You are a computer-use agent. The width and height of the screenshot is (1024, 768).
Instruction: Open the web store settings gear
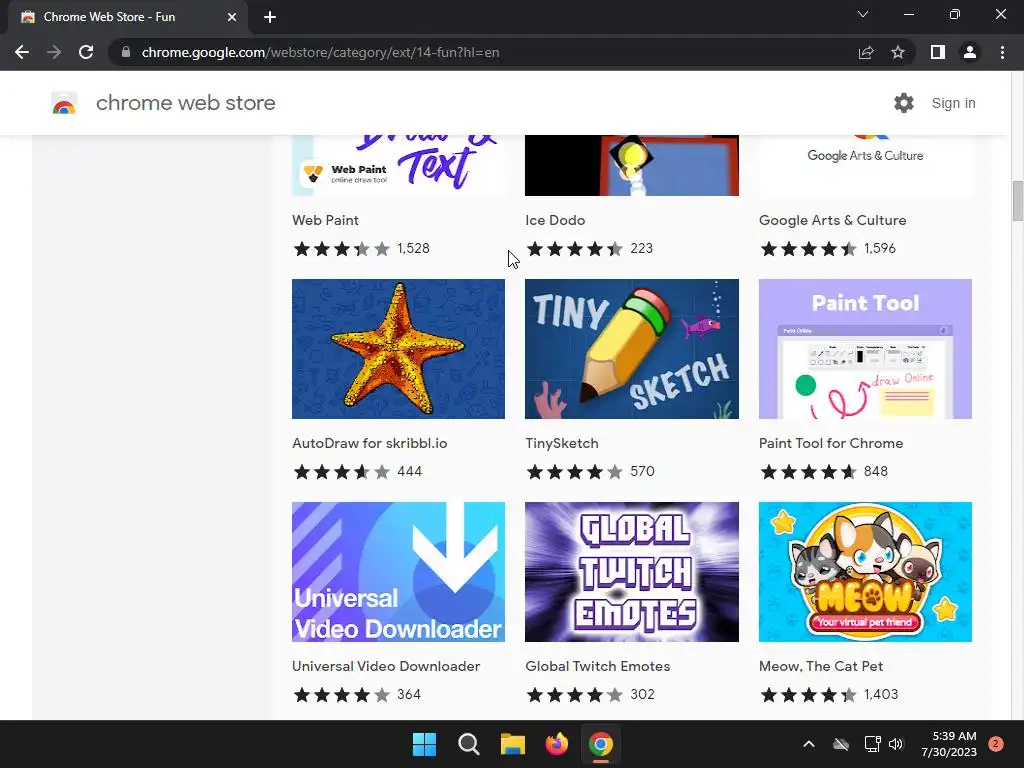(x=904, y=103)
